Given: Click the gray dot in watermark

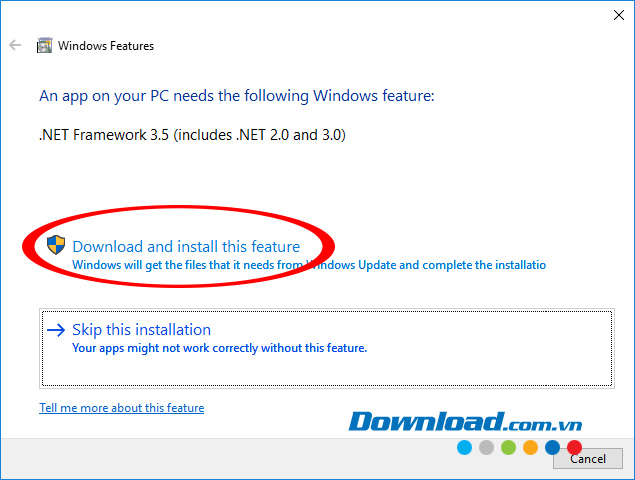Looking at the screenshot, I should pos(486,448).
